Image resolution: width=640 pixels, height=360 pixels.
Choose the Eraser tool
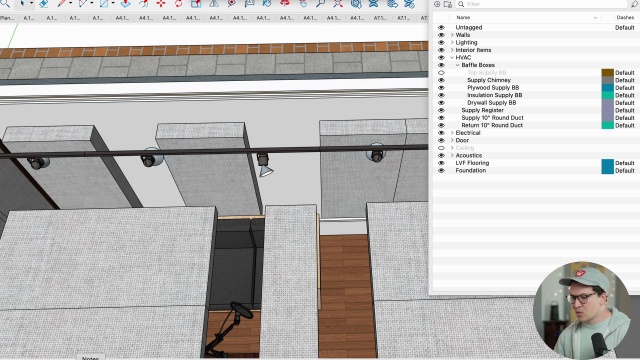click(43, 4)
